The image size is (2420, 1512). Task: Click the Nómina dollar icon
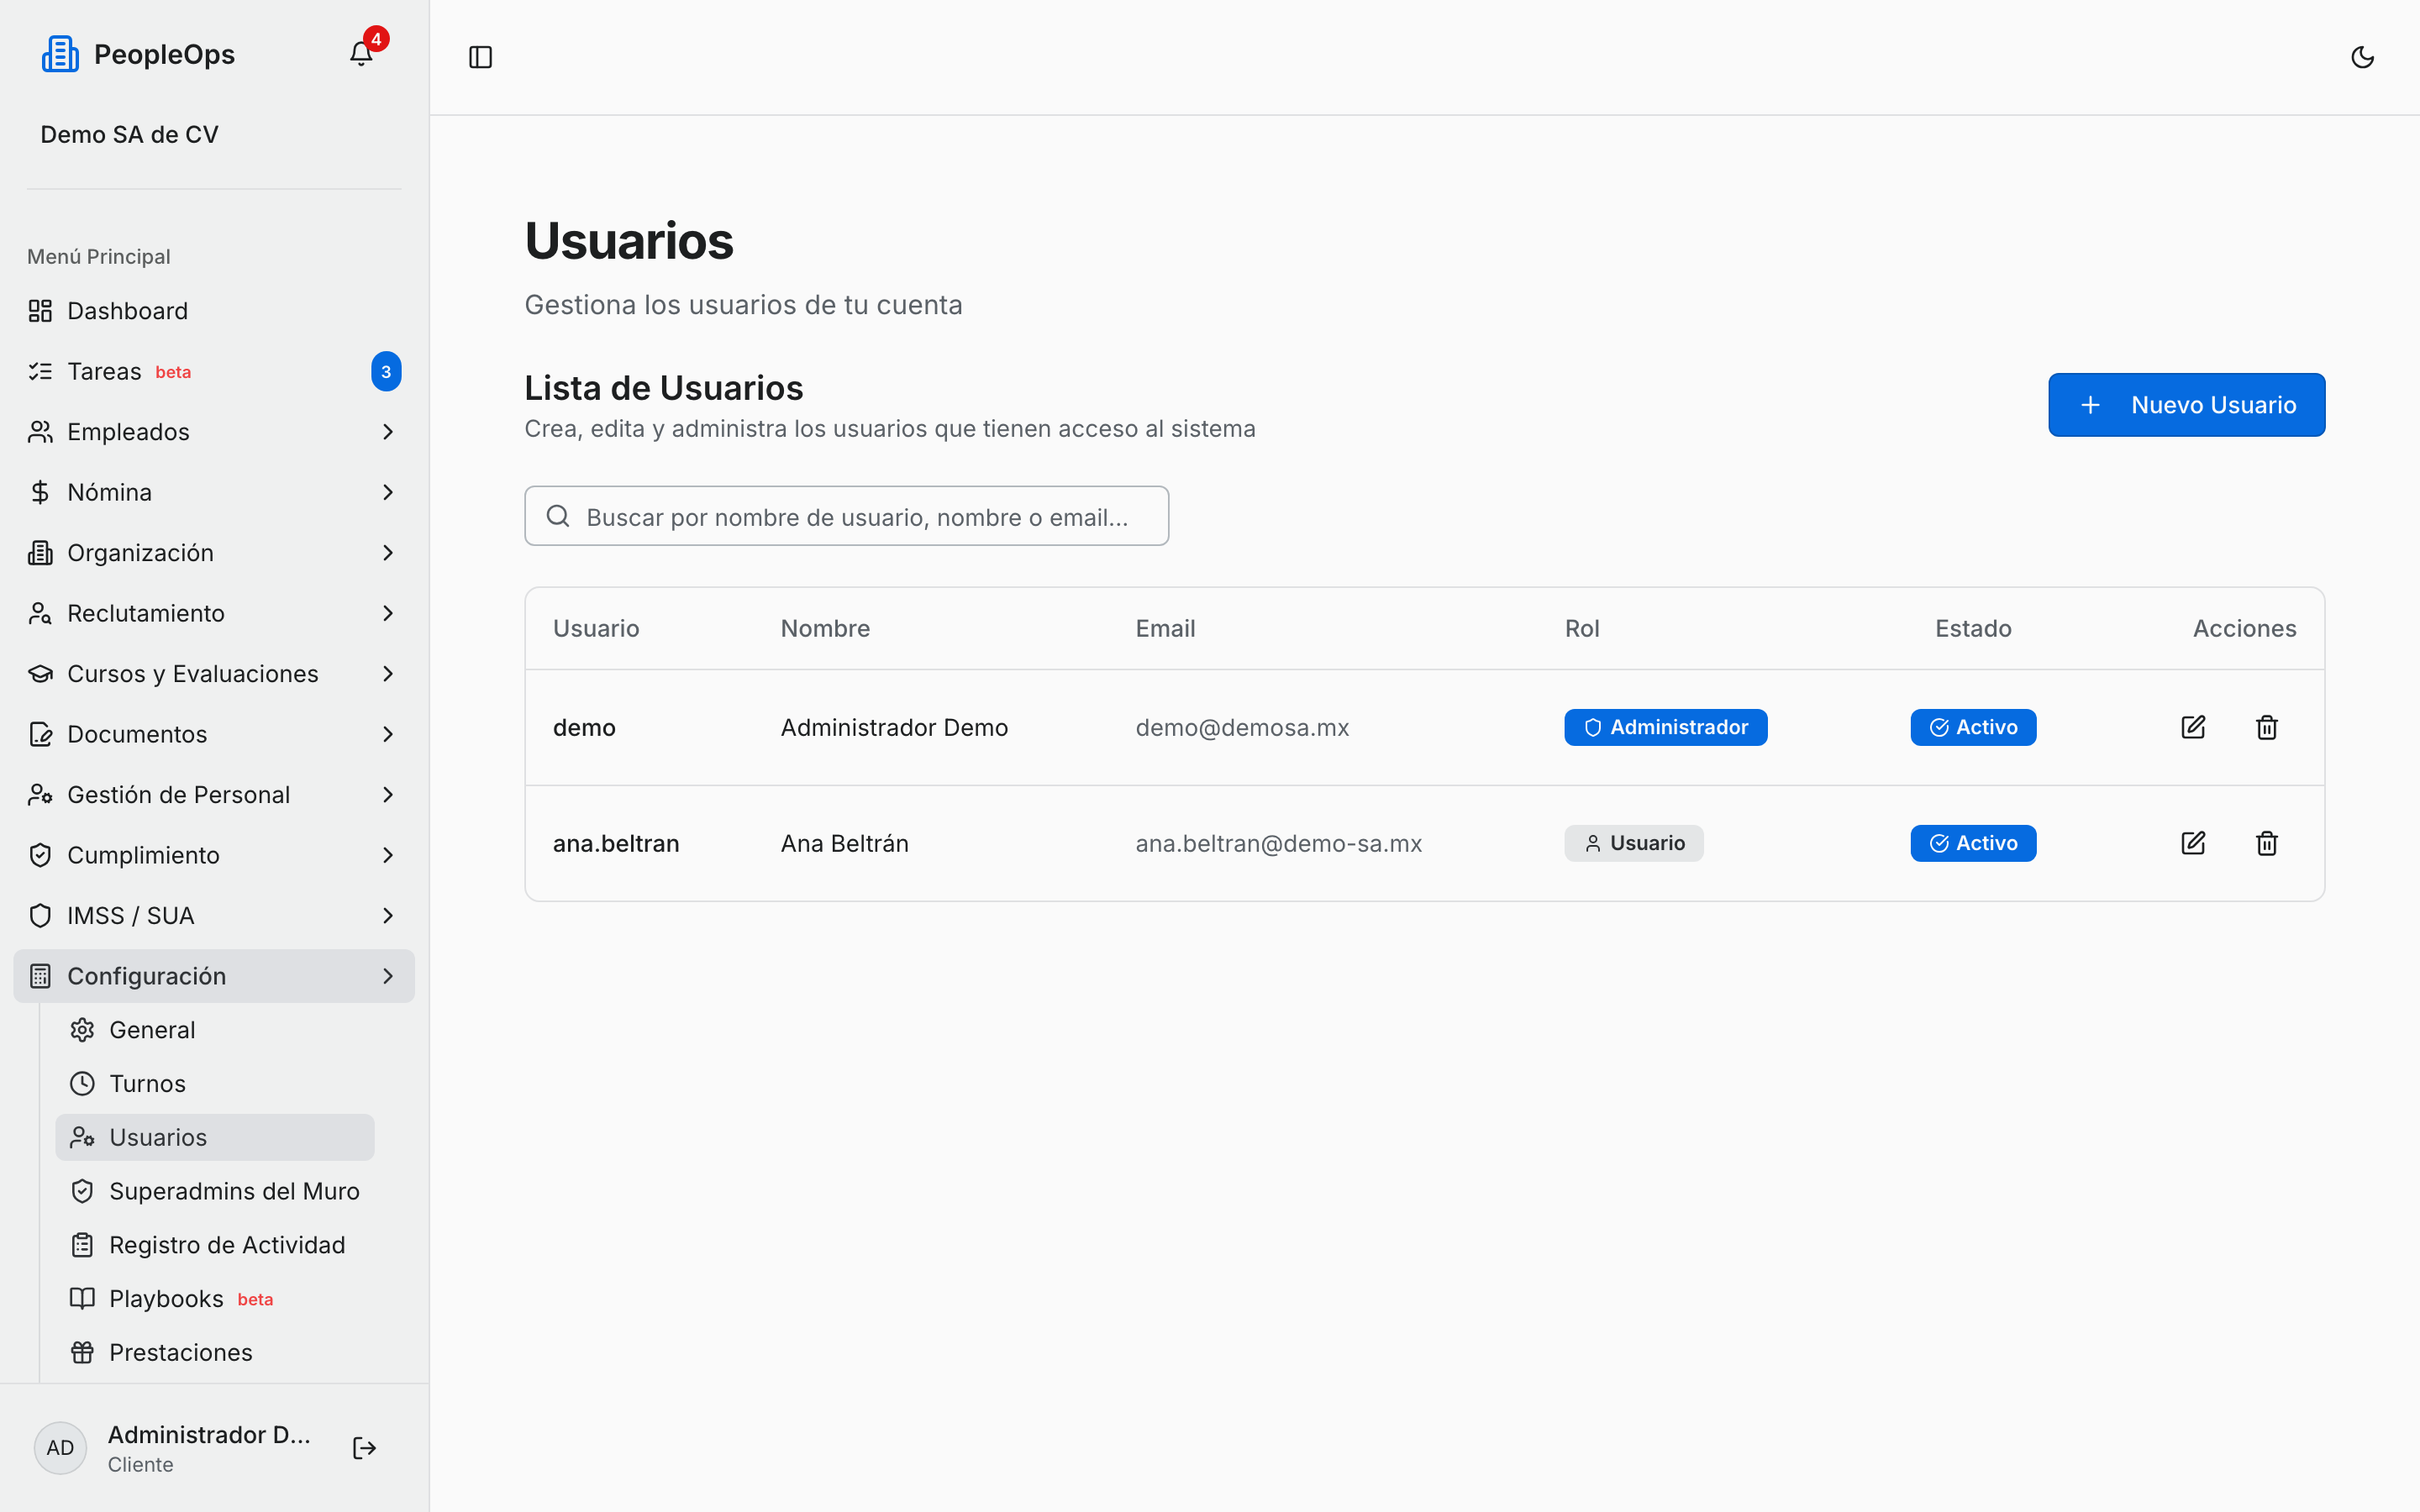[x=40, y=492]
